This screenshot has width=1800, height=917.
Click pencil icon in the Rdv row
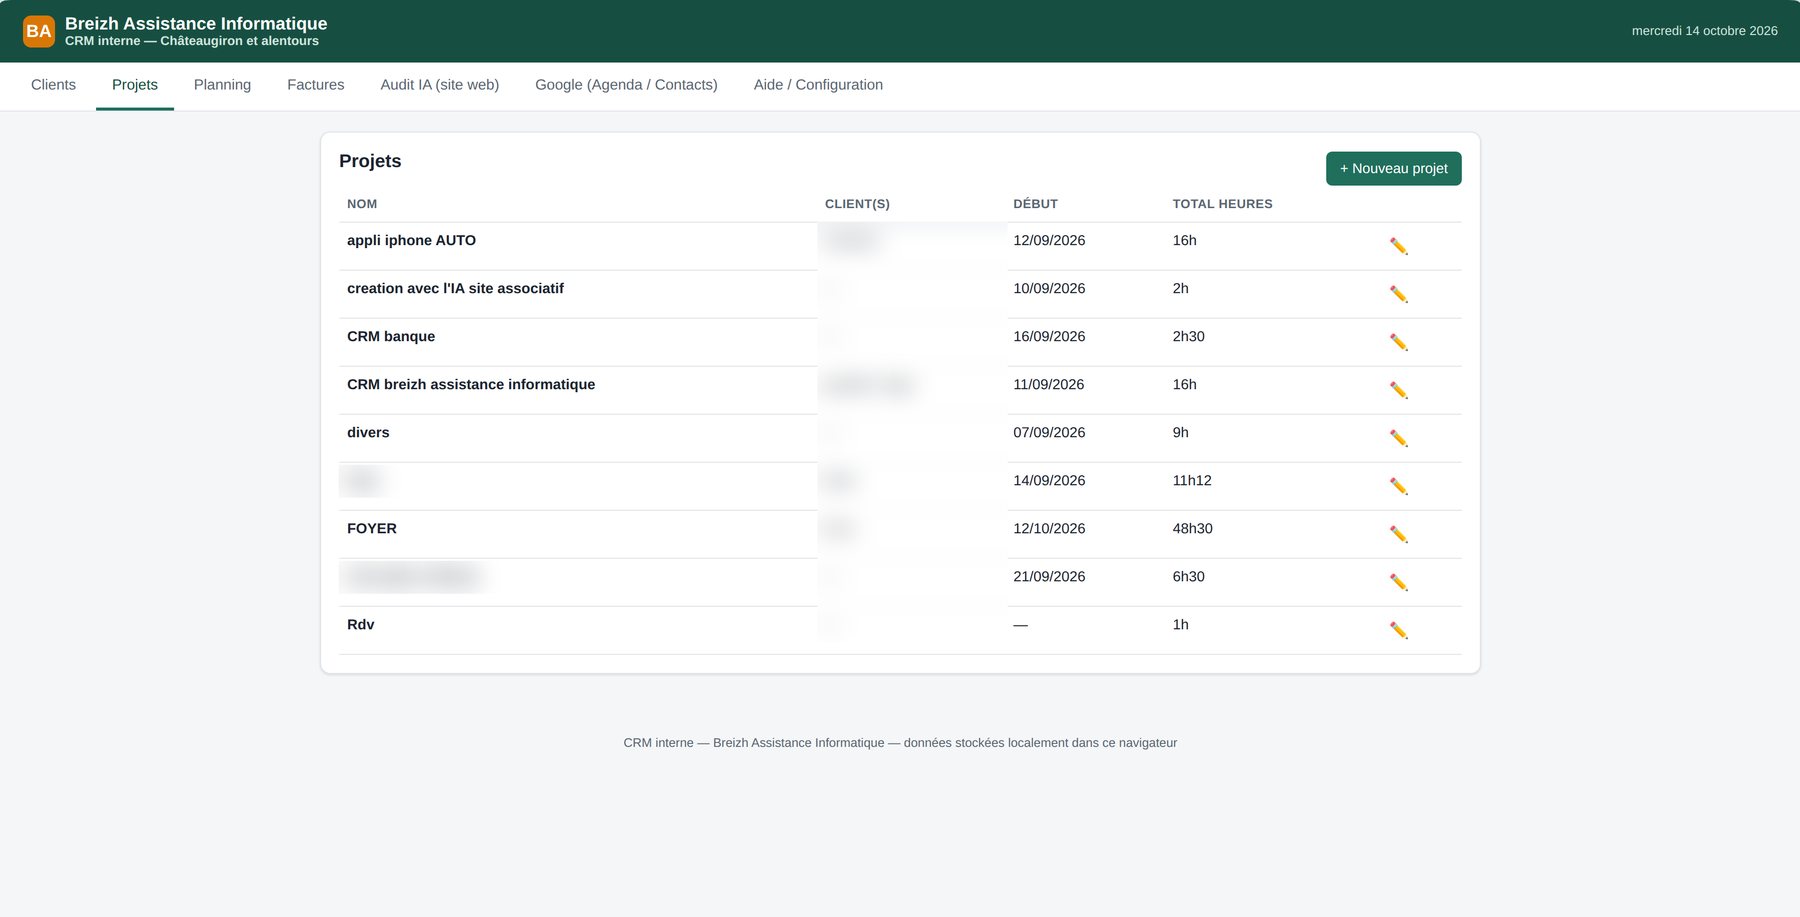click(x=1398, y=630)
